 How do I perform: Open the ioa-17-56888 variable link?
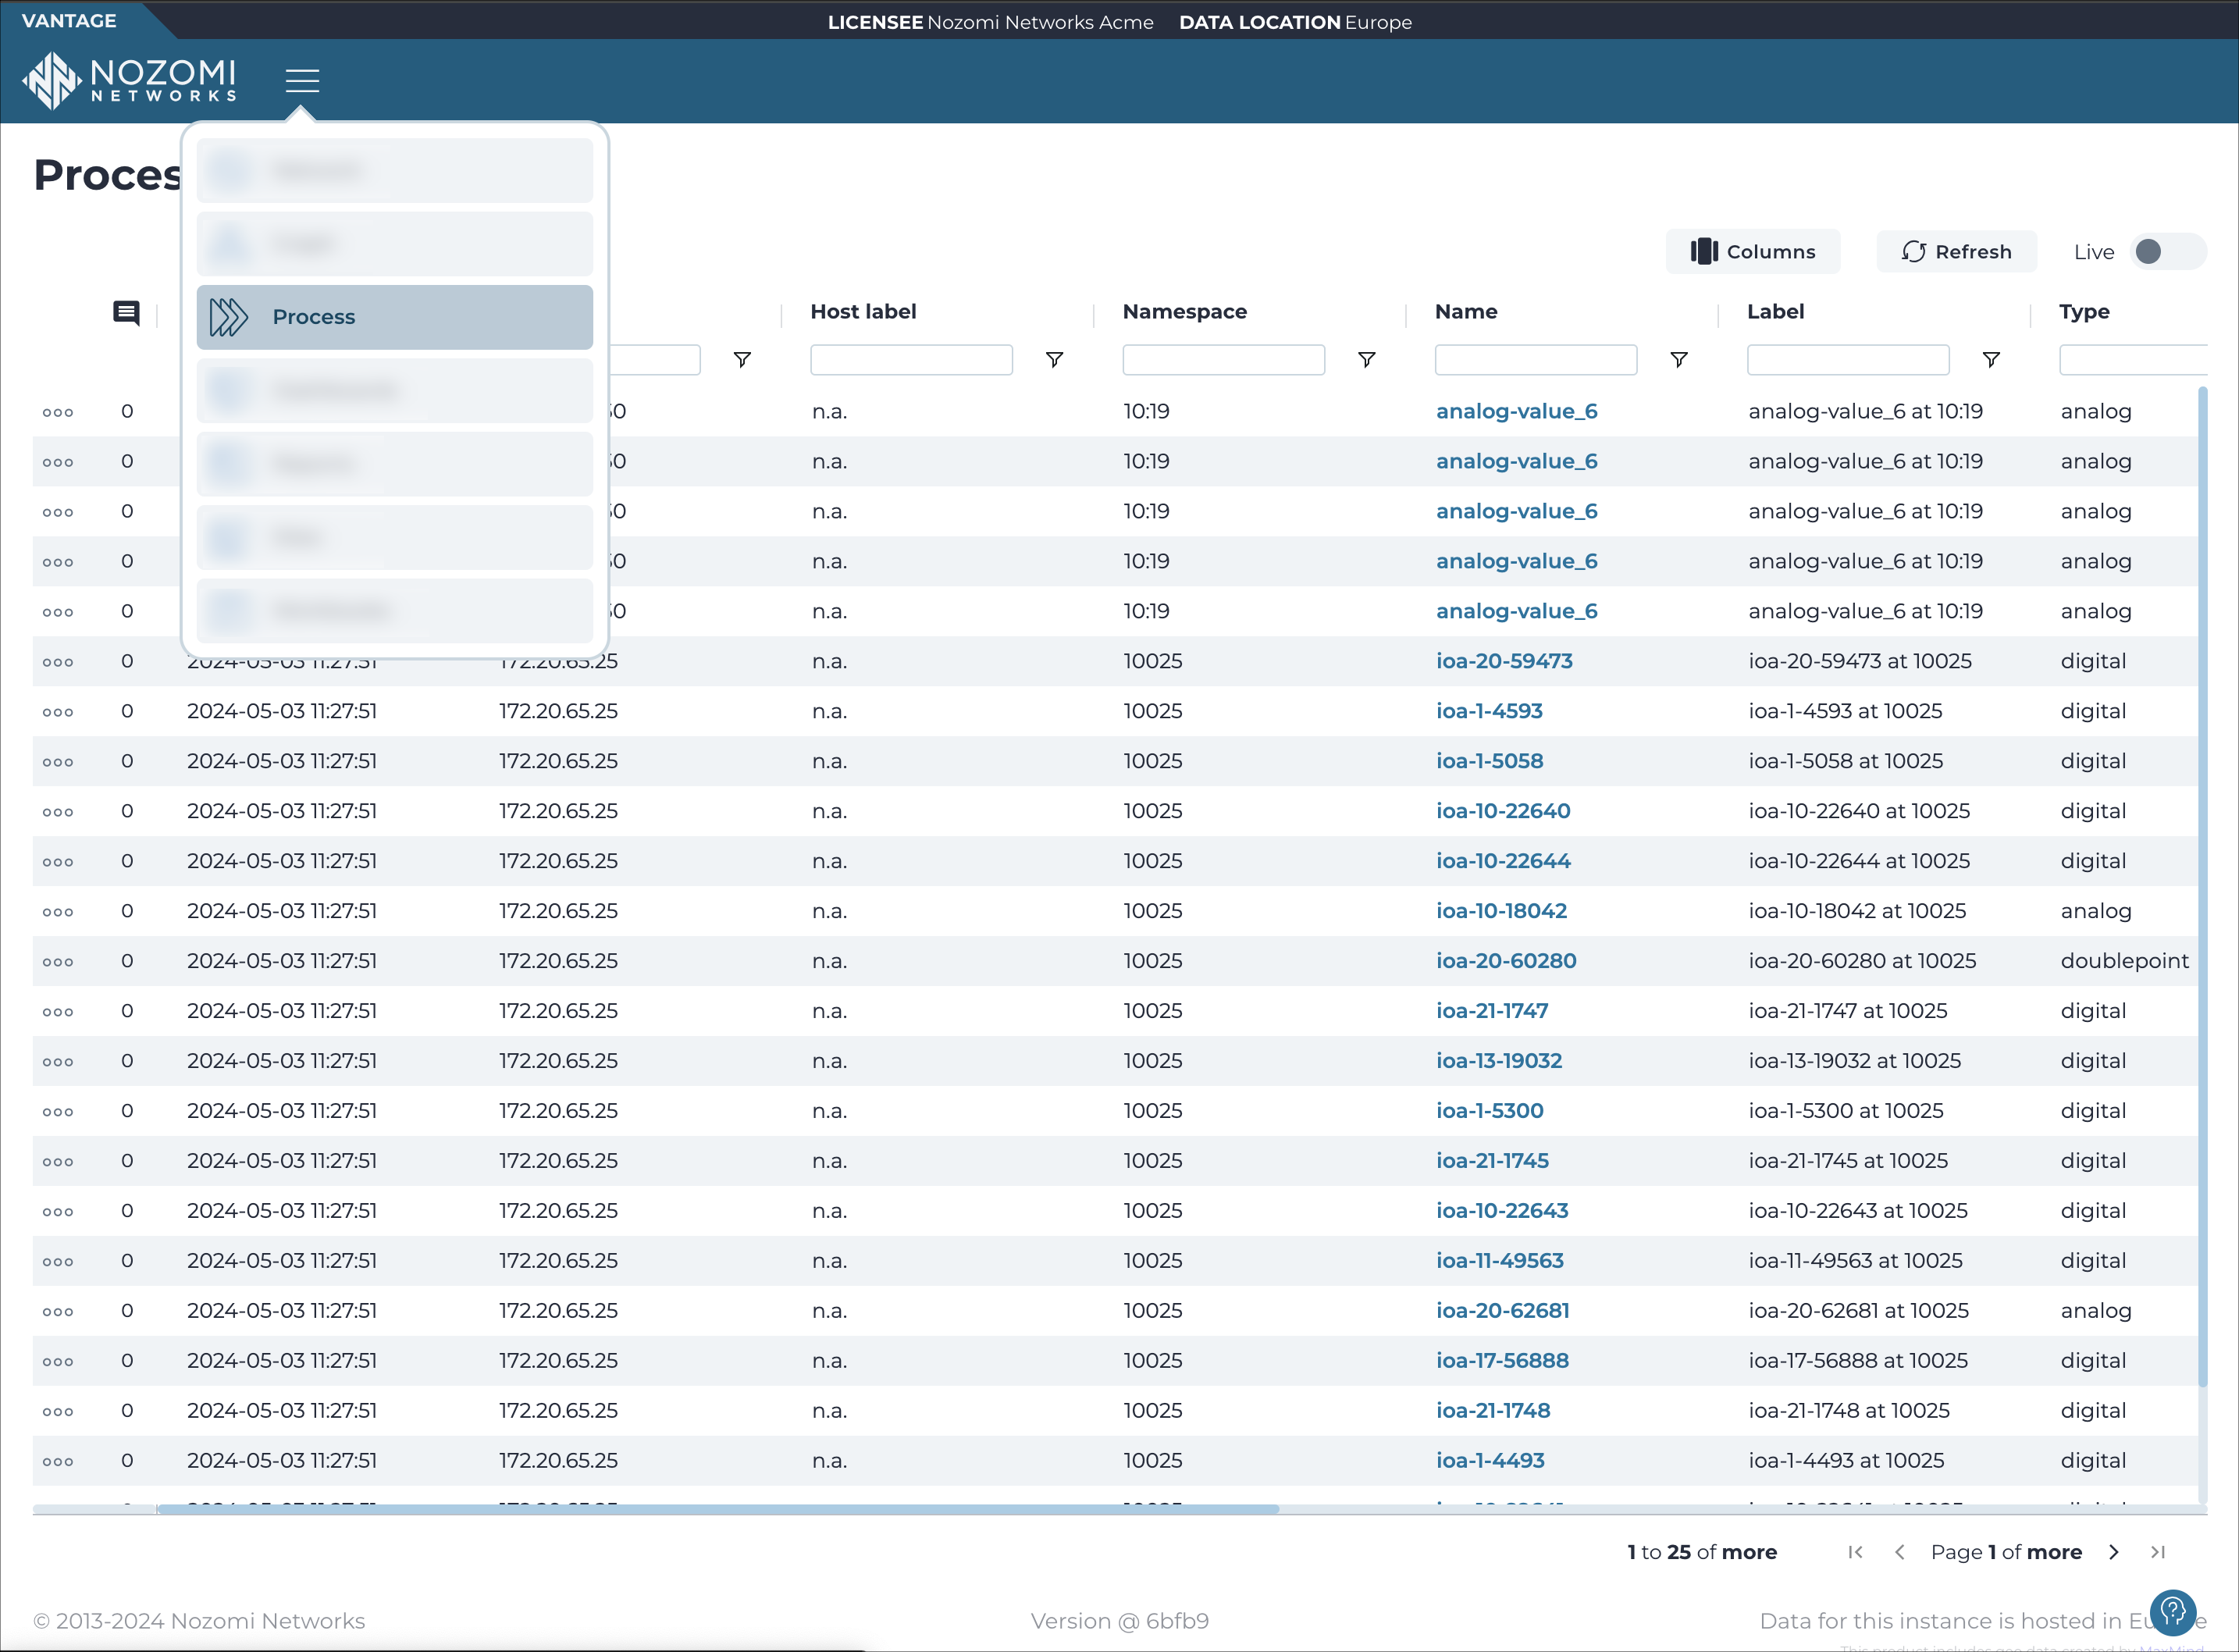(x=1502, y=1361)
